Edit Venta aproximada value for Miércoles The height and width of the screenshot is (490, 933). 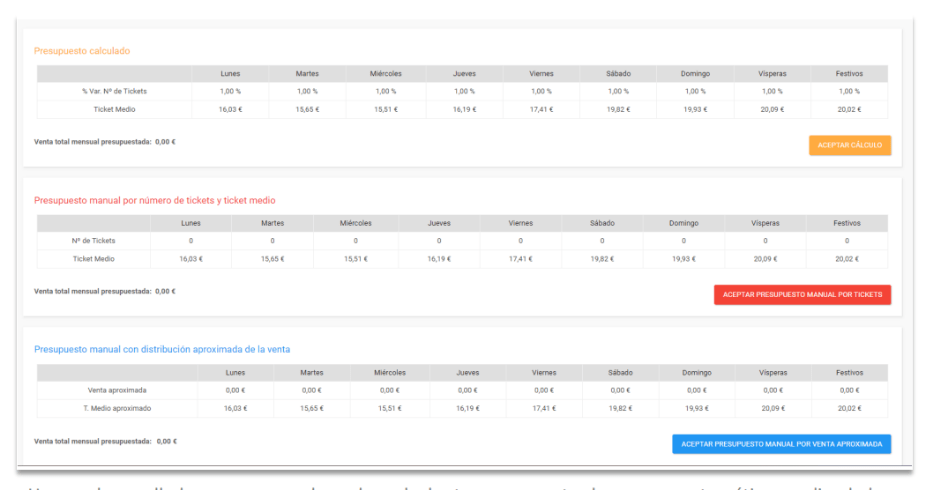(x=389, y=390)
